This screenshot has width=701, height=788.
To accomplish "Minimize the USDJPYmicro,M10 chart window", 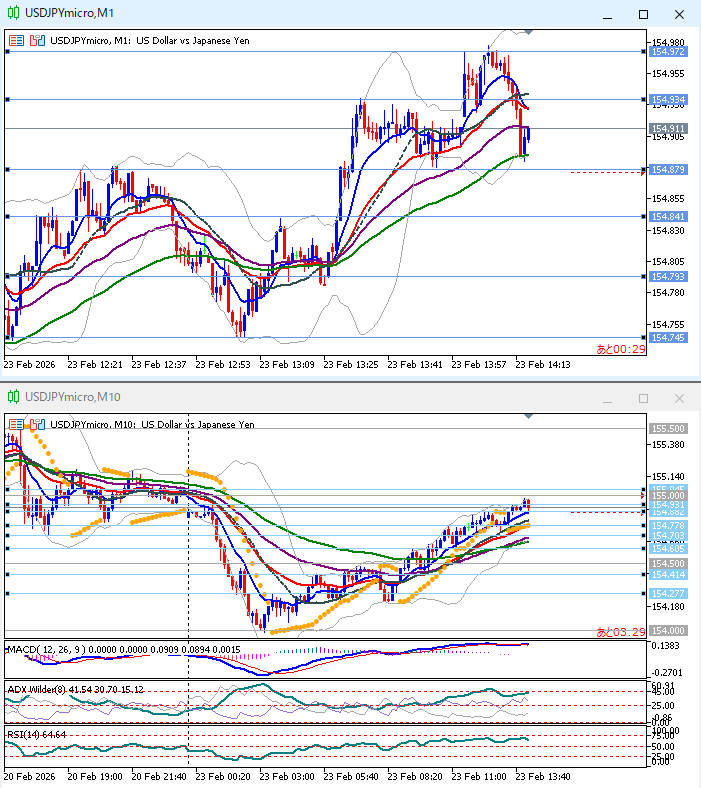I will click(x=606, y=398).
